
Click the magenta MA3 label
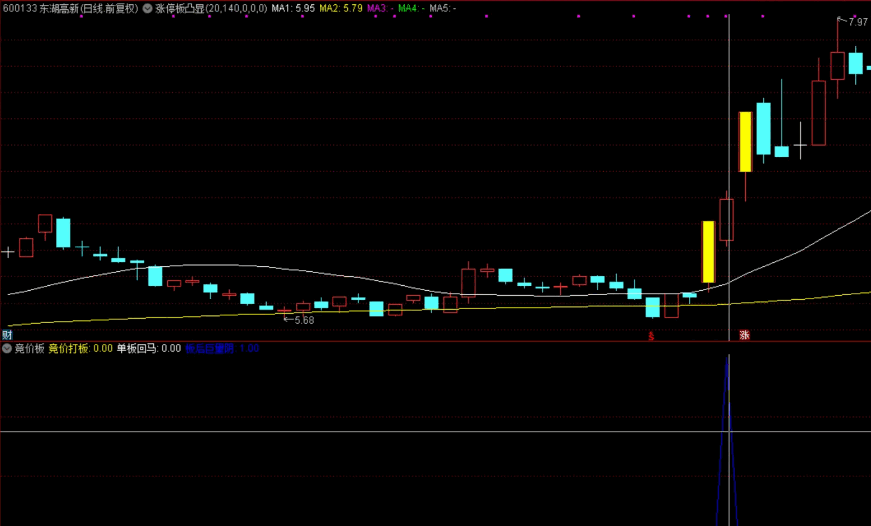381,8
